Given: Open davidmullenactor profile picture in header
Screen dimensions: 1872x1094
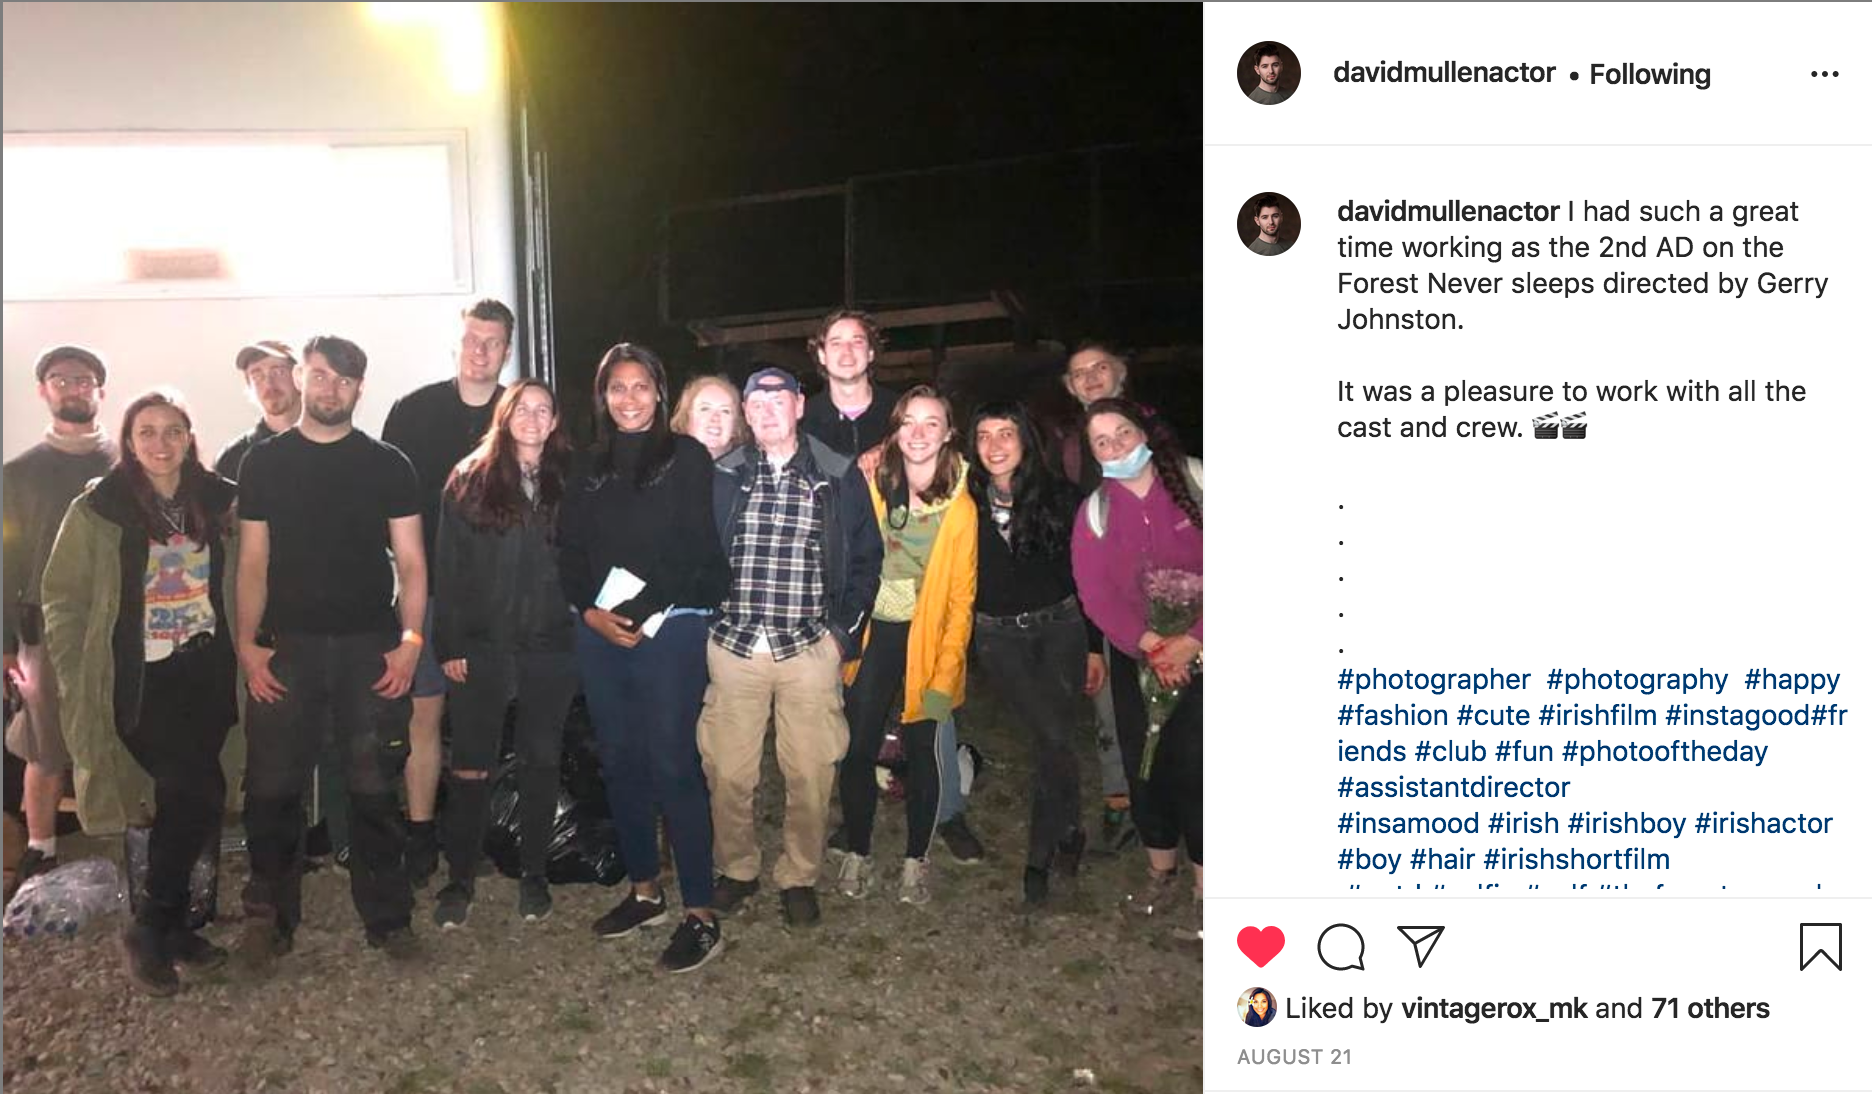Looking at the screenshot, I should tap(1269, 73).
